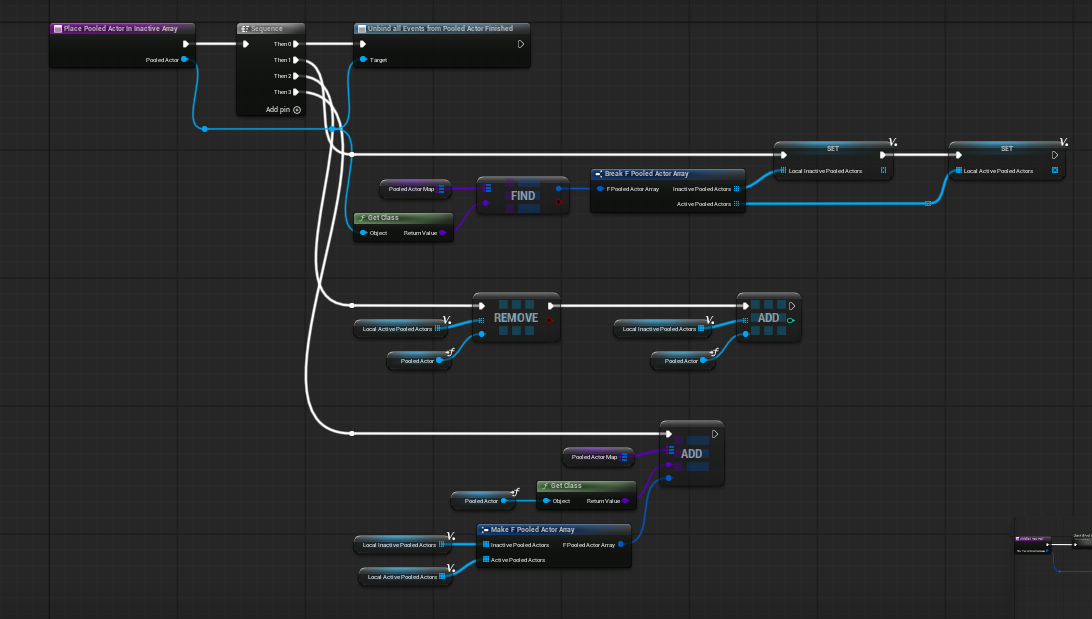Select the FIND map node

pos(523,196)
